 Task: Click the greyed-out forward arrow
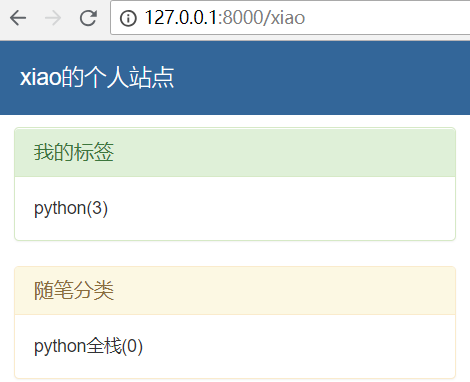53,18
